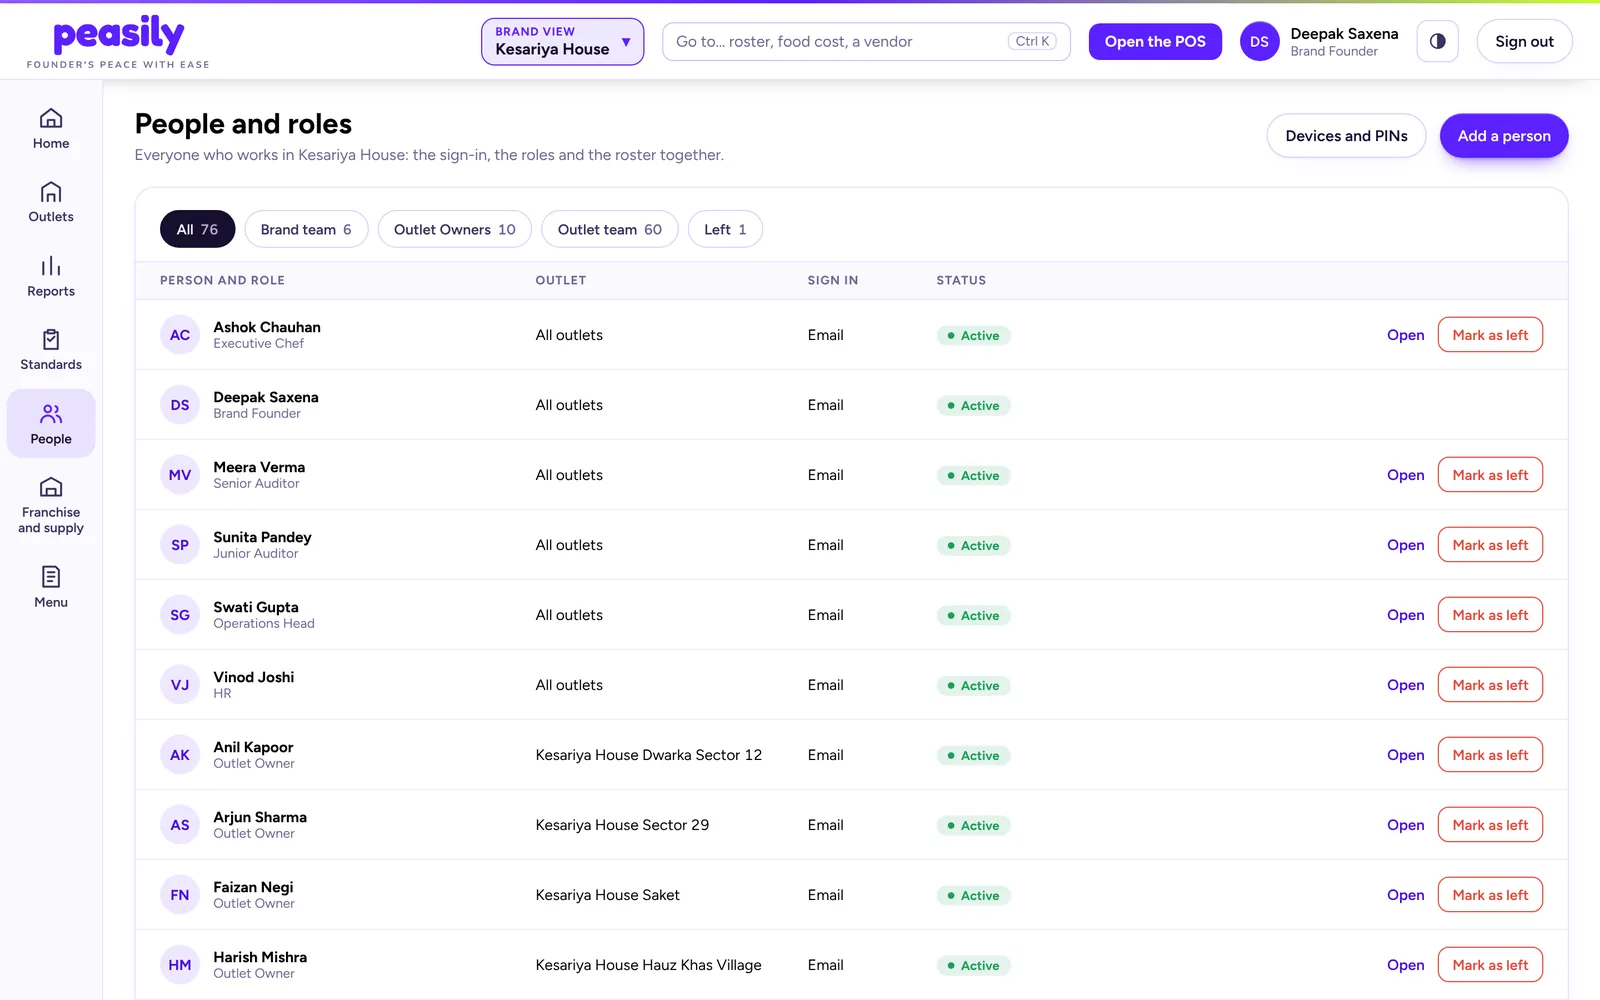1600x1000 pixels.
Task: Expand the Brand View Kesariya House dropdown
Action: (x=562, y=42)
